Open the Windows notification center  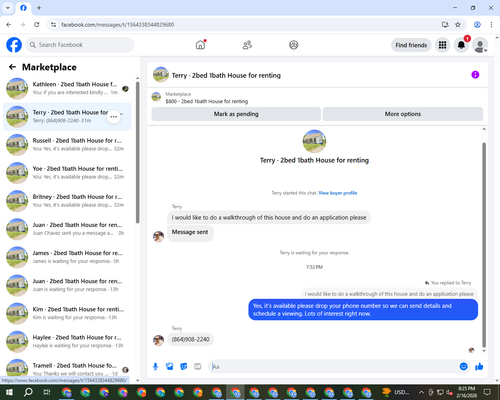487,392
